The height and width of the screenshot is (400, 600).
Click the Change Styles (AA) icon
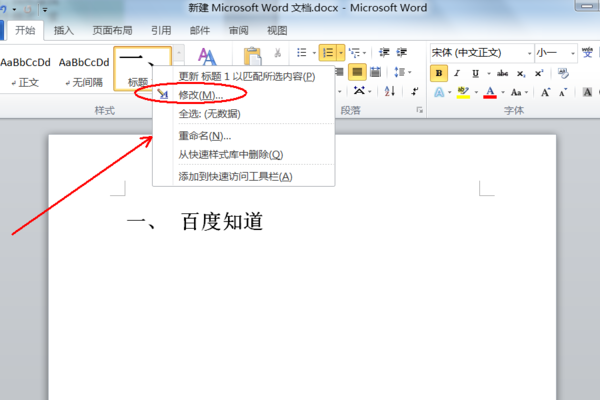pyautogui.click(x=207, y=56)
